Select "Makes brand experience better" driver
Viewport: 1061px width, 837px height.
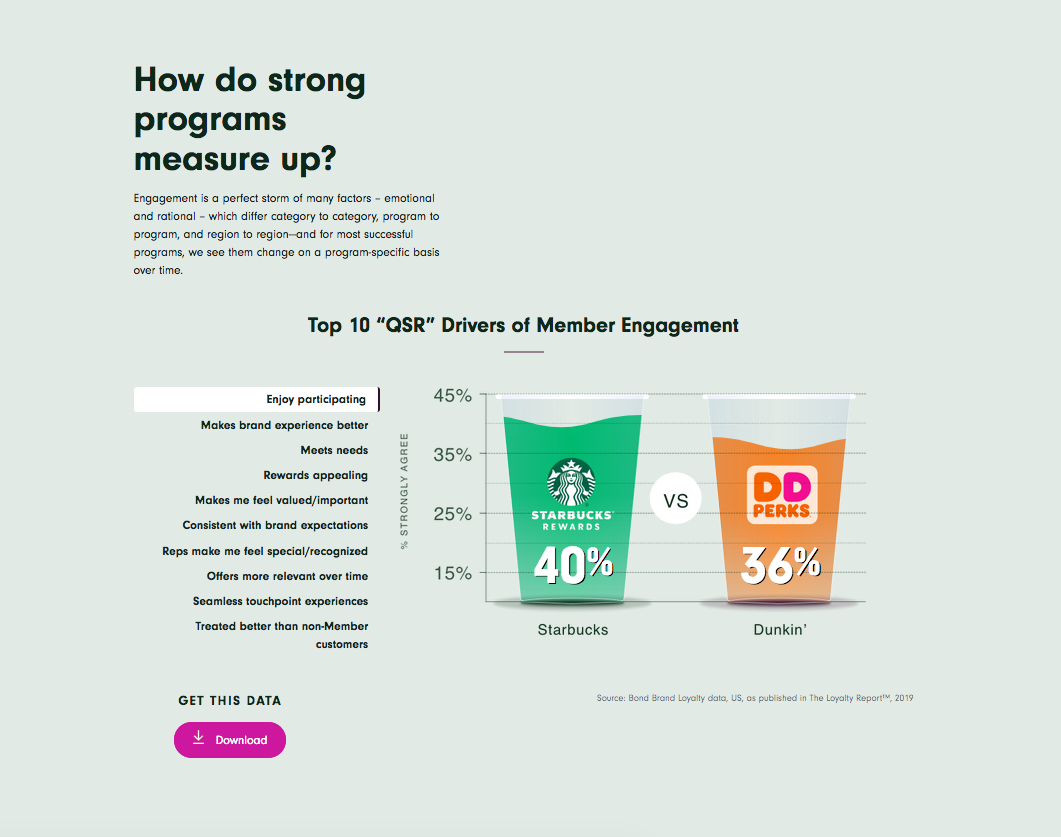[x=284, y=425]
